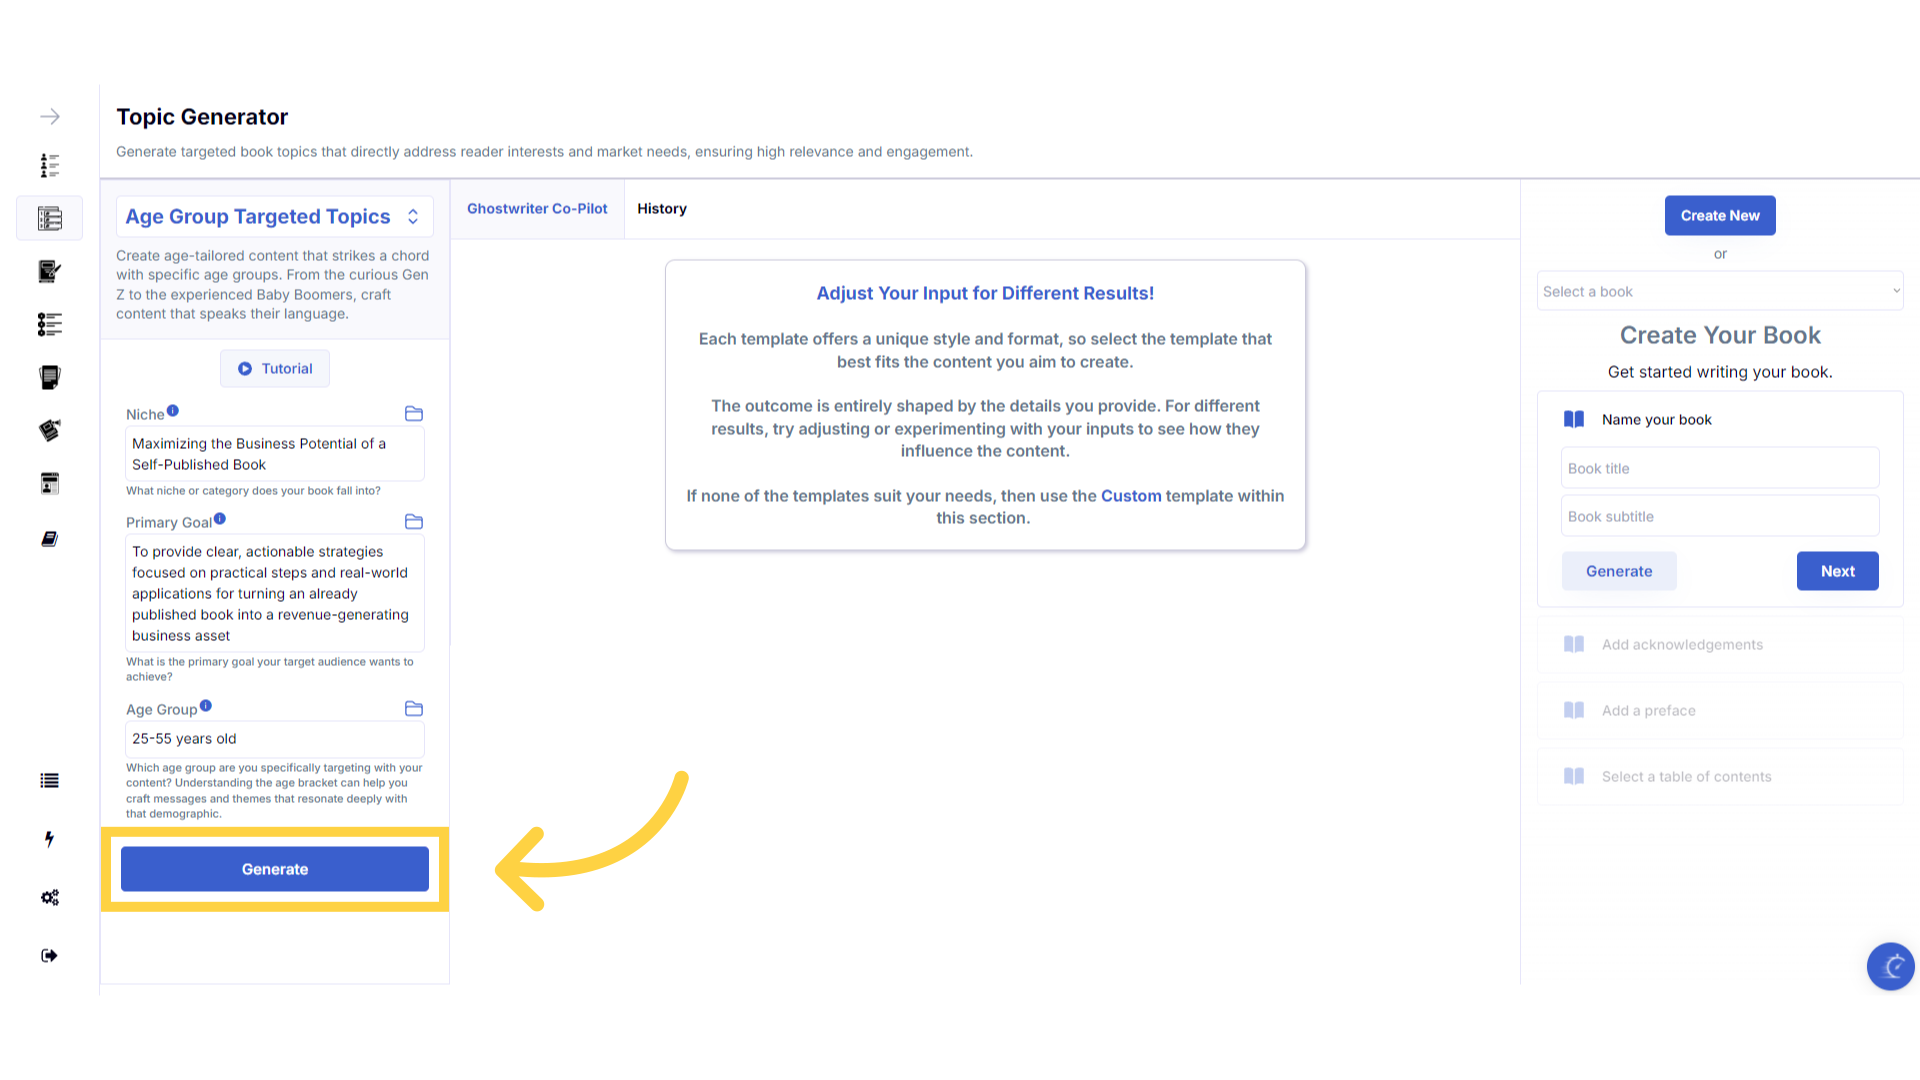Viewport: 1920px width, 1080px height.
Task: Switch to the History tab
Action: [x=662, y=209]
